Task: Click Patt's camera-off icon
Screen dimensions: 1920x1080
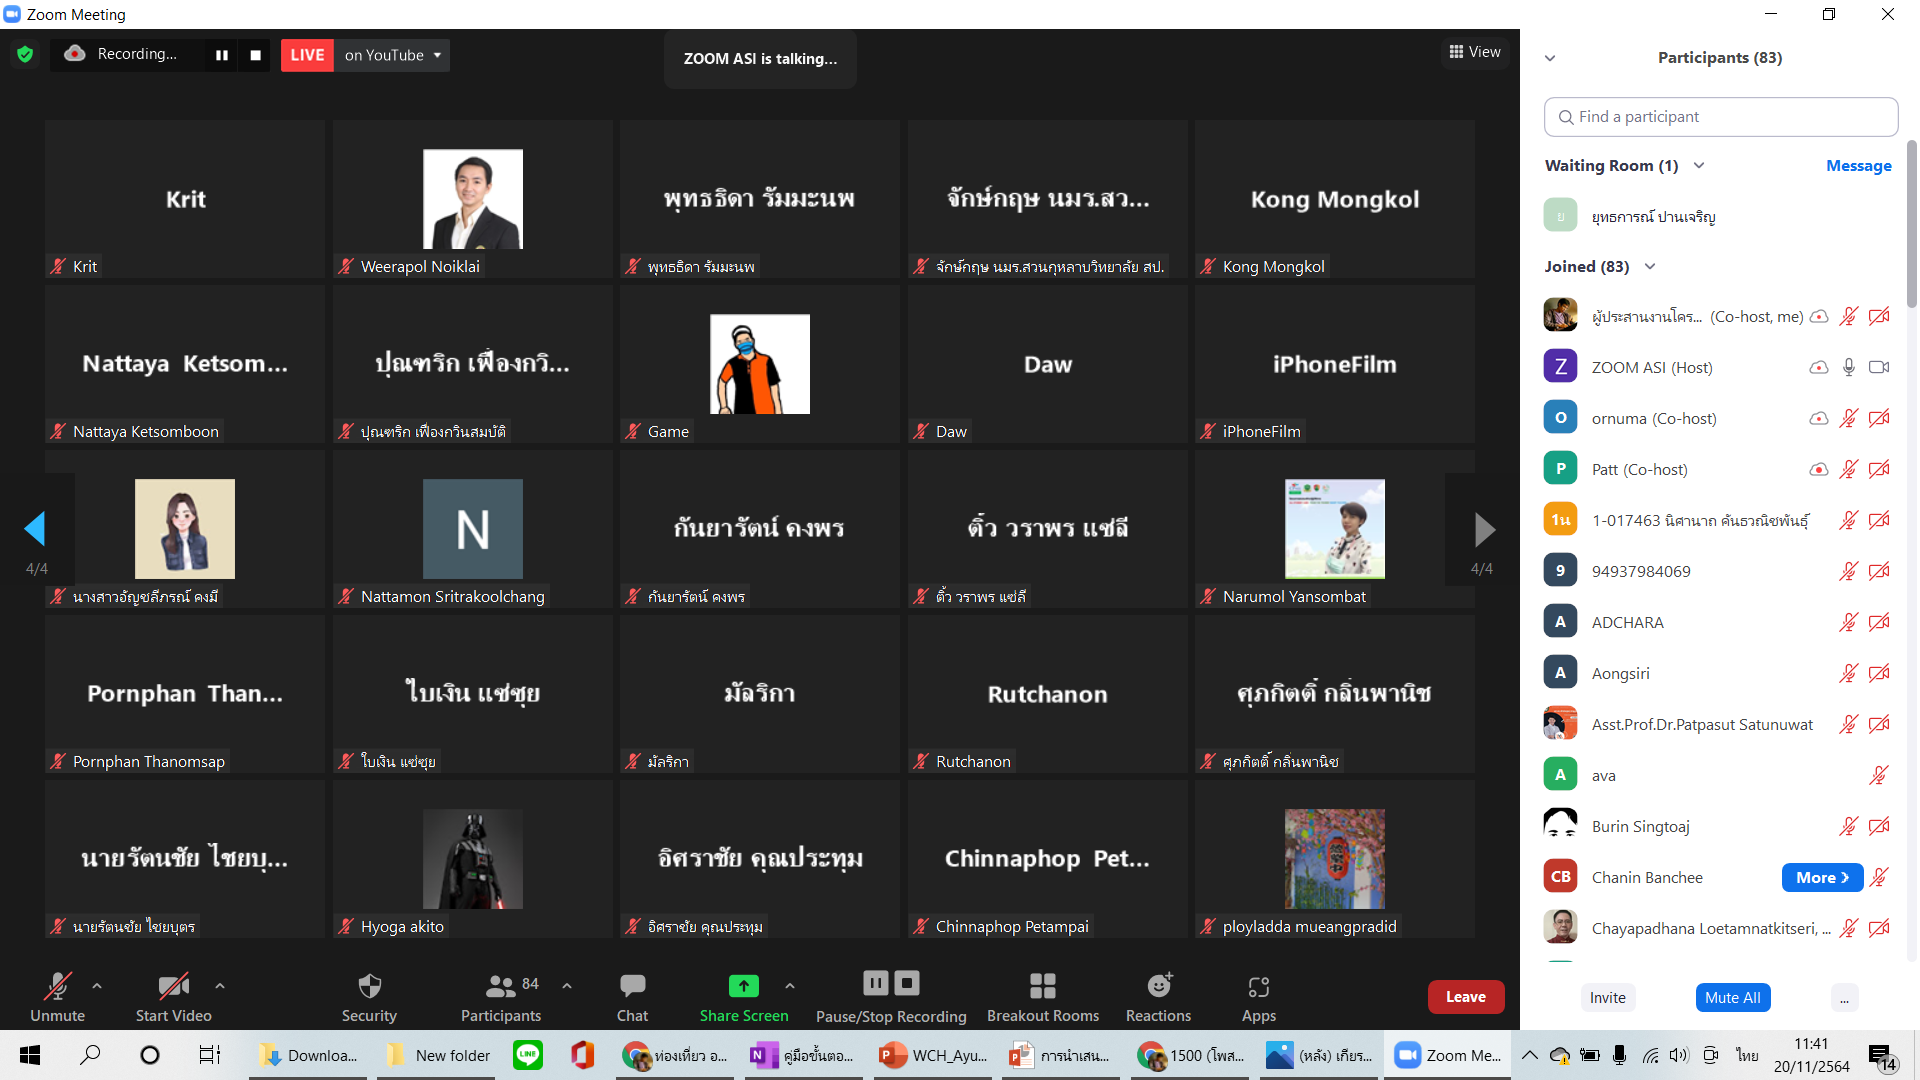Action: [x=1879, y=470]
